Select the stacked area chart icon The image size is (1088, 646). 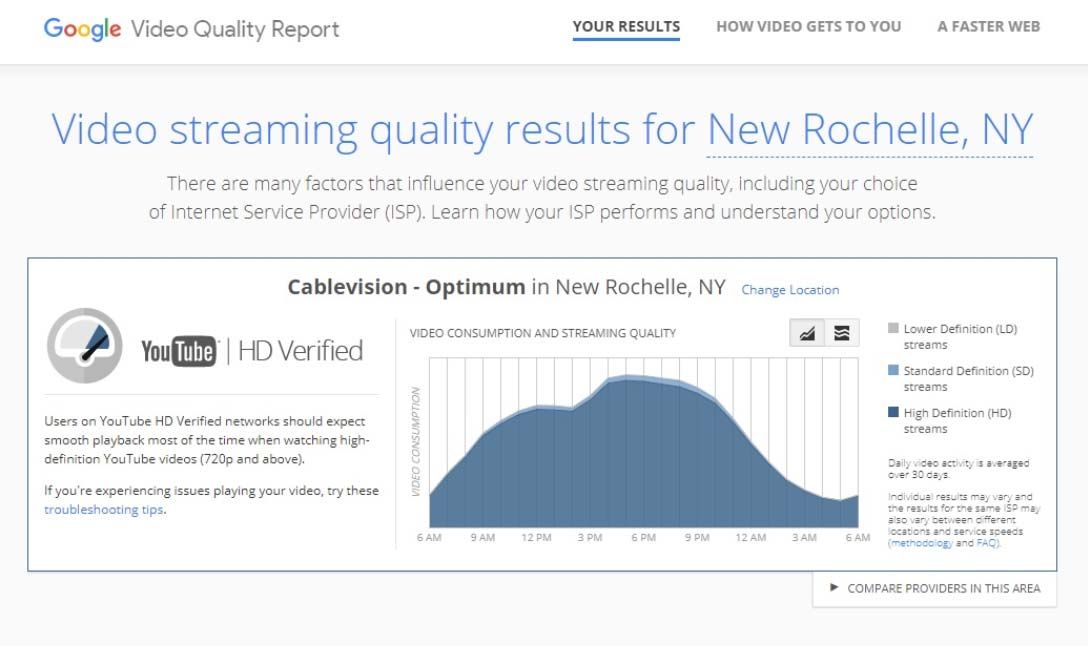tap(843, 332)
